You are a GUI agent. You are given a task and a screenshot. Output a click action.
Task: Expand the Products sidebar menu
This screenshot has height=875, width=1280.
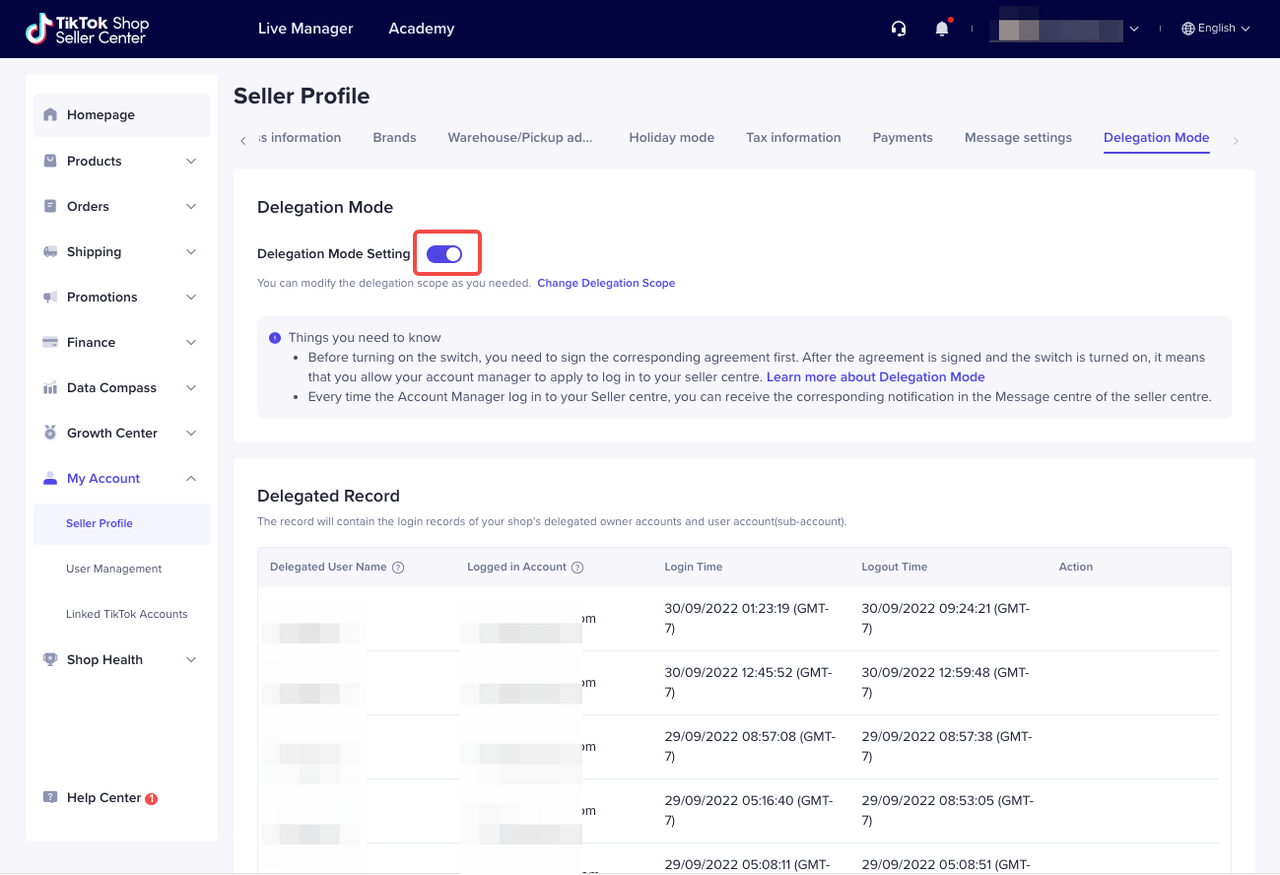point(191,161)
